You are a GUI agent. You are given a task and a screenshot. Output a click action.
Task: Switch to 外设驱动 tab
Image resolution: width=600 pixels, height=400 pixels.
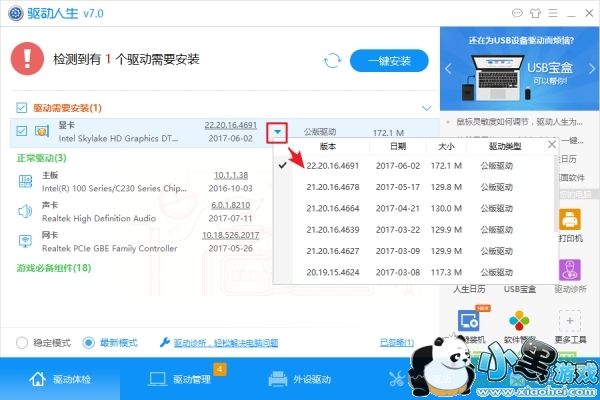[x=299, y=379]
